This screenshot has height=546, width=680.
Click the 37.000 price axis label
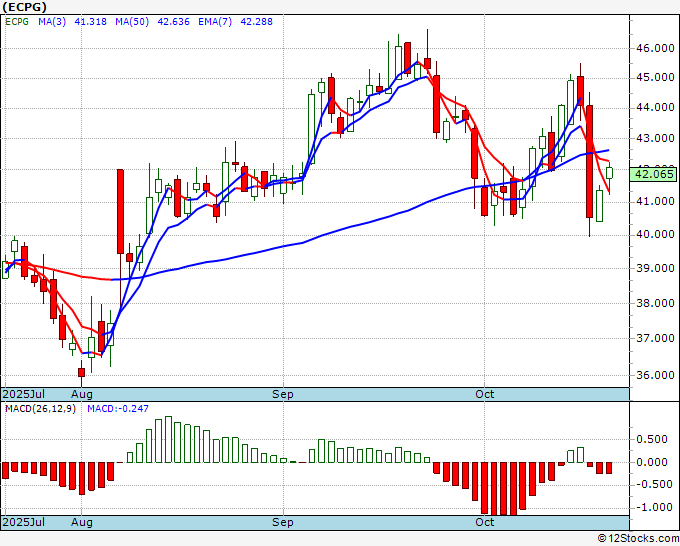(x=655, y=338)
